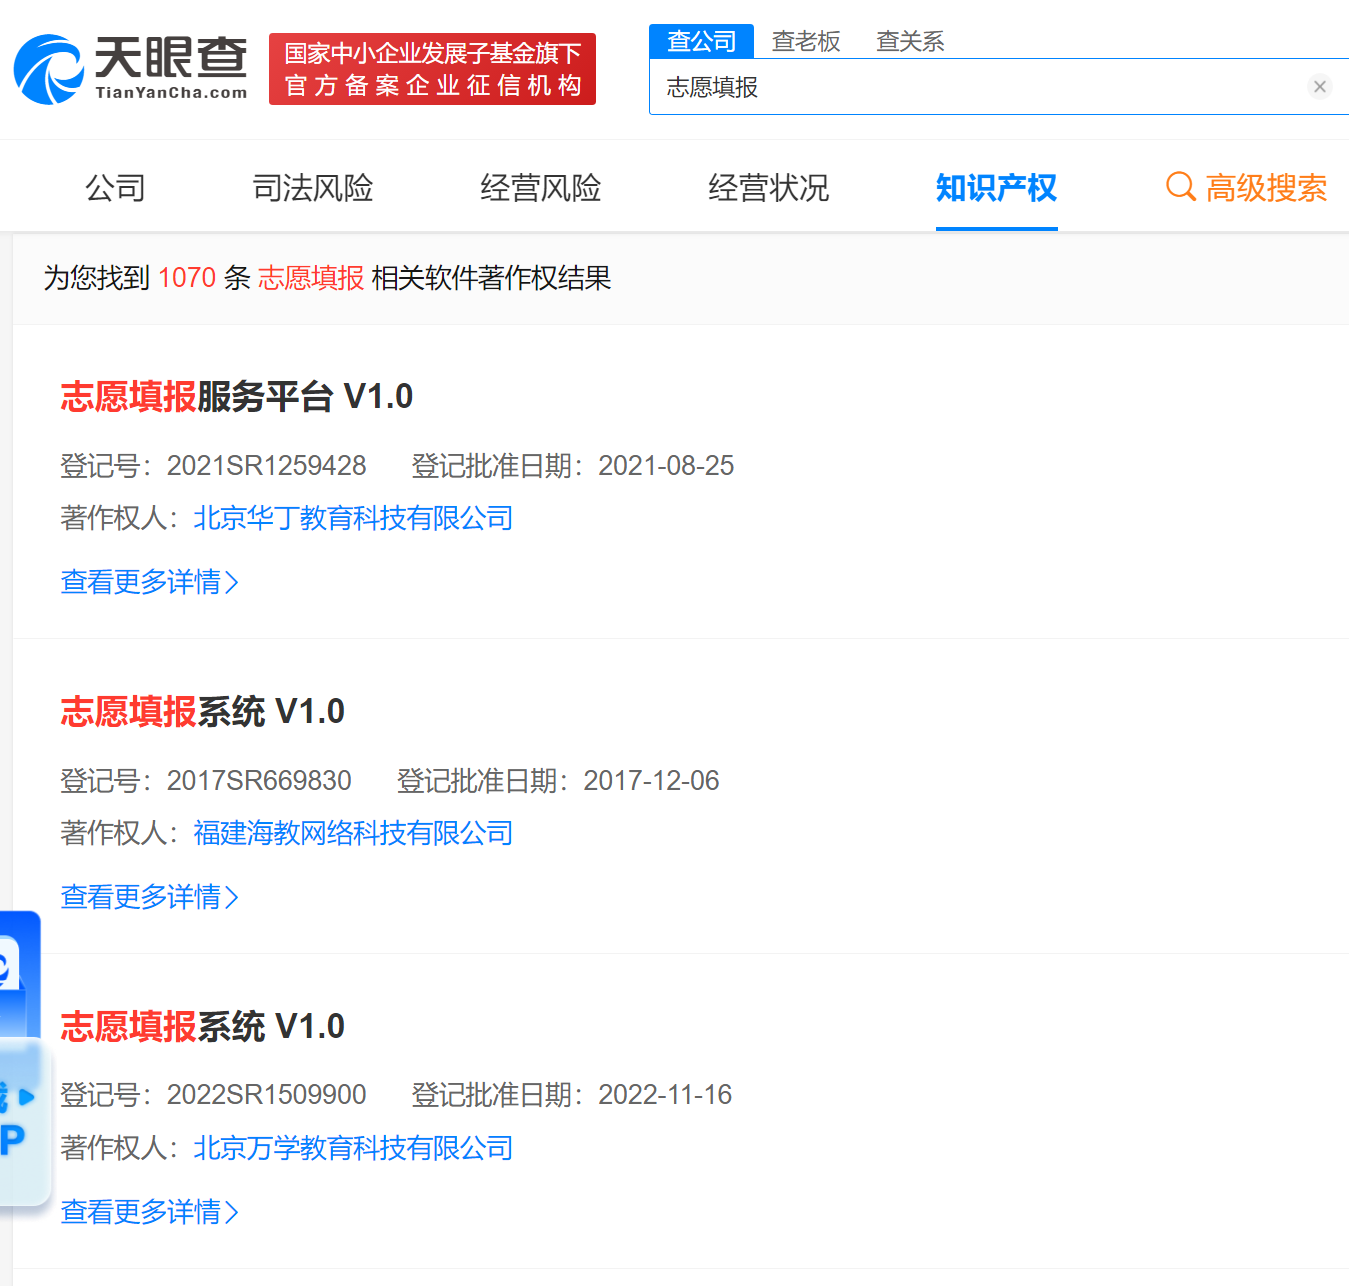
Task: Switch to the 查老板 search tab
Action: [806, 41]
